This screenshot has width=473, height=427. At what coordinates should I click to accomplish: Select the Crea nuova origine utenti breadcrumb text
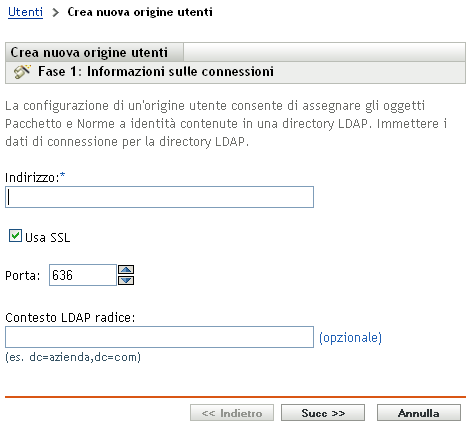coord(140,12)
